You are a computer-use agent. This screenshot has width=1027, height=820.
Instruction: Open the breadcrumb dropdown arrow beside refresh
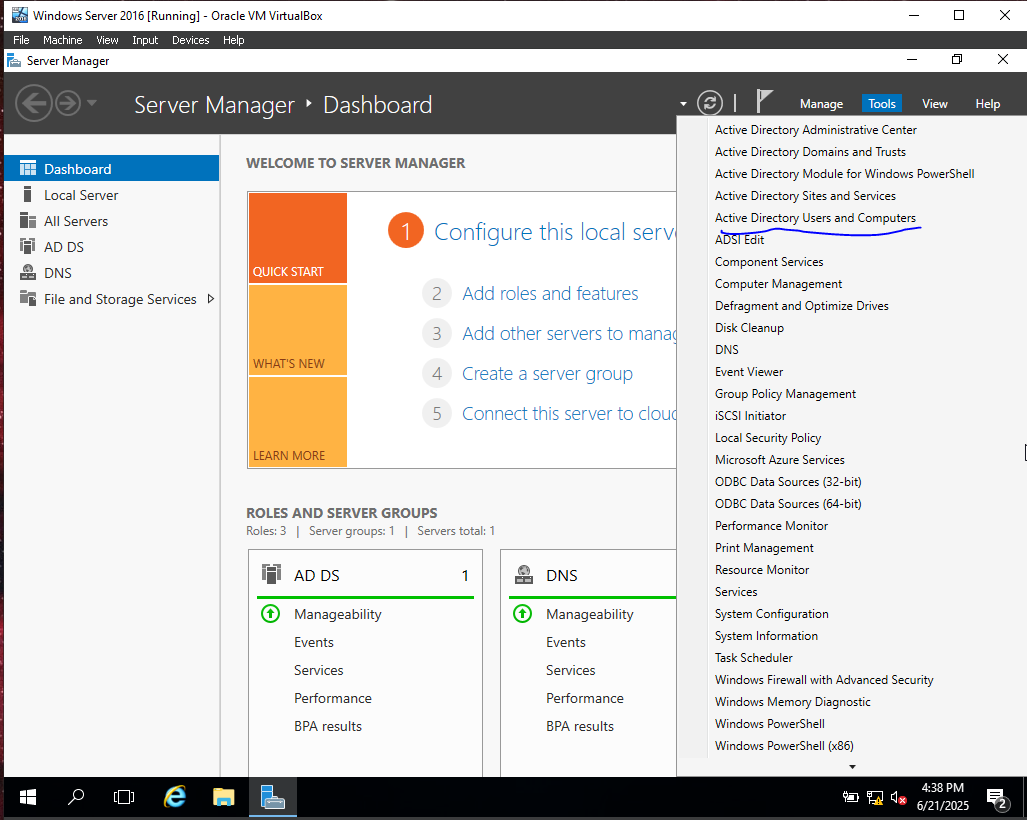683,103
